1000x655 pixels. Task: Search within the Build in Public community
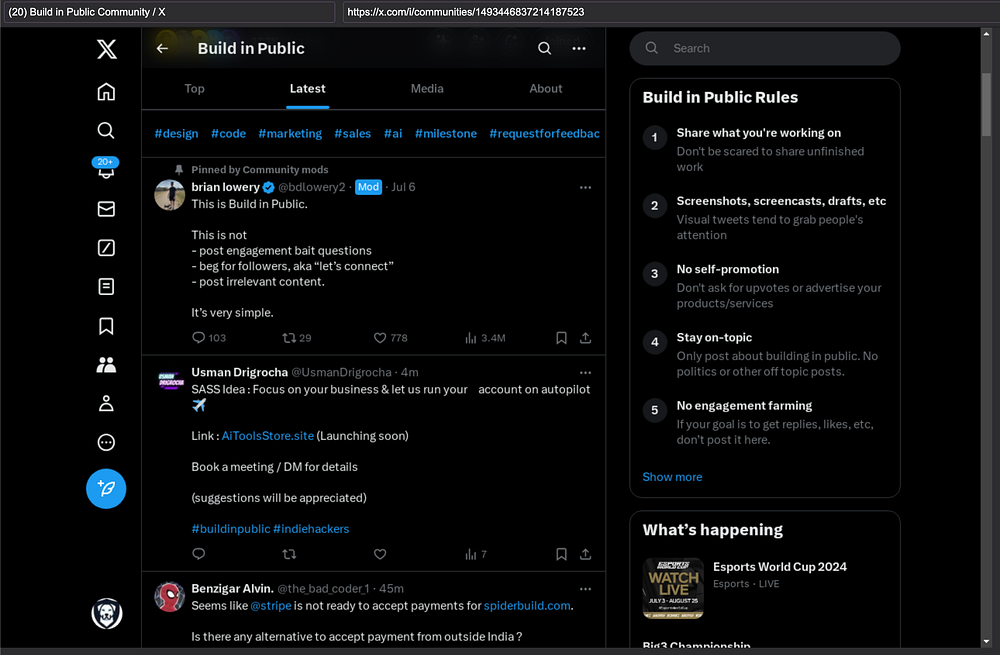544,48
